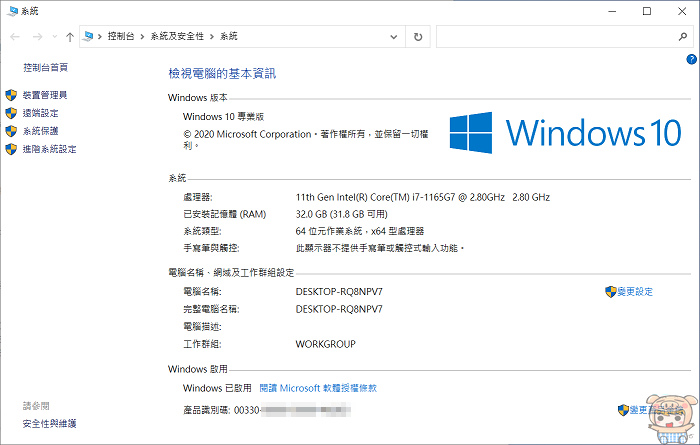Click the shield icon beside 變更產品金鑰

click(623, 410)
